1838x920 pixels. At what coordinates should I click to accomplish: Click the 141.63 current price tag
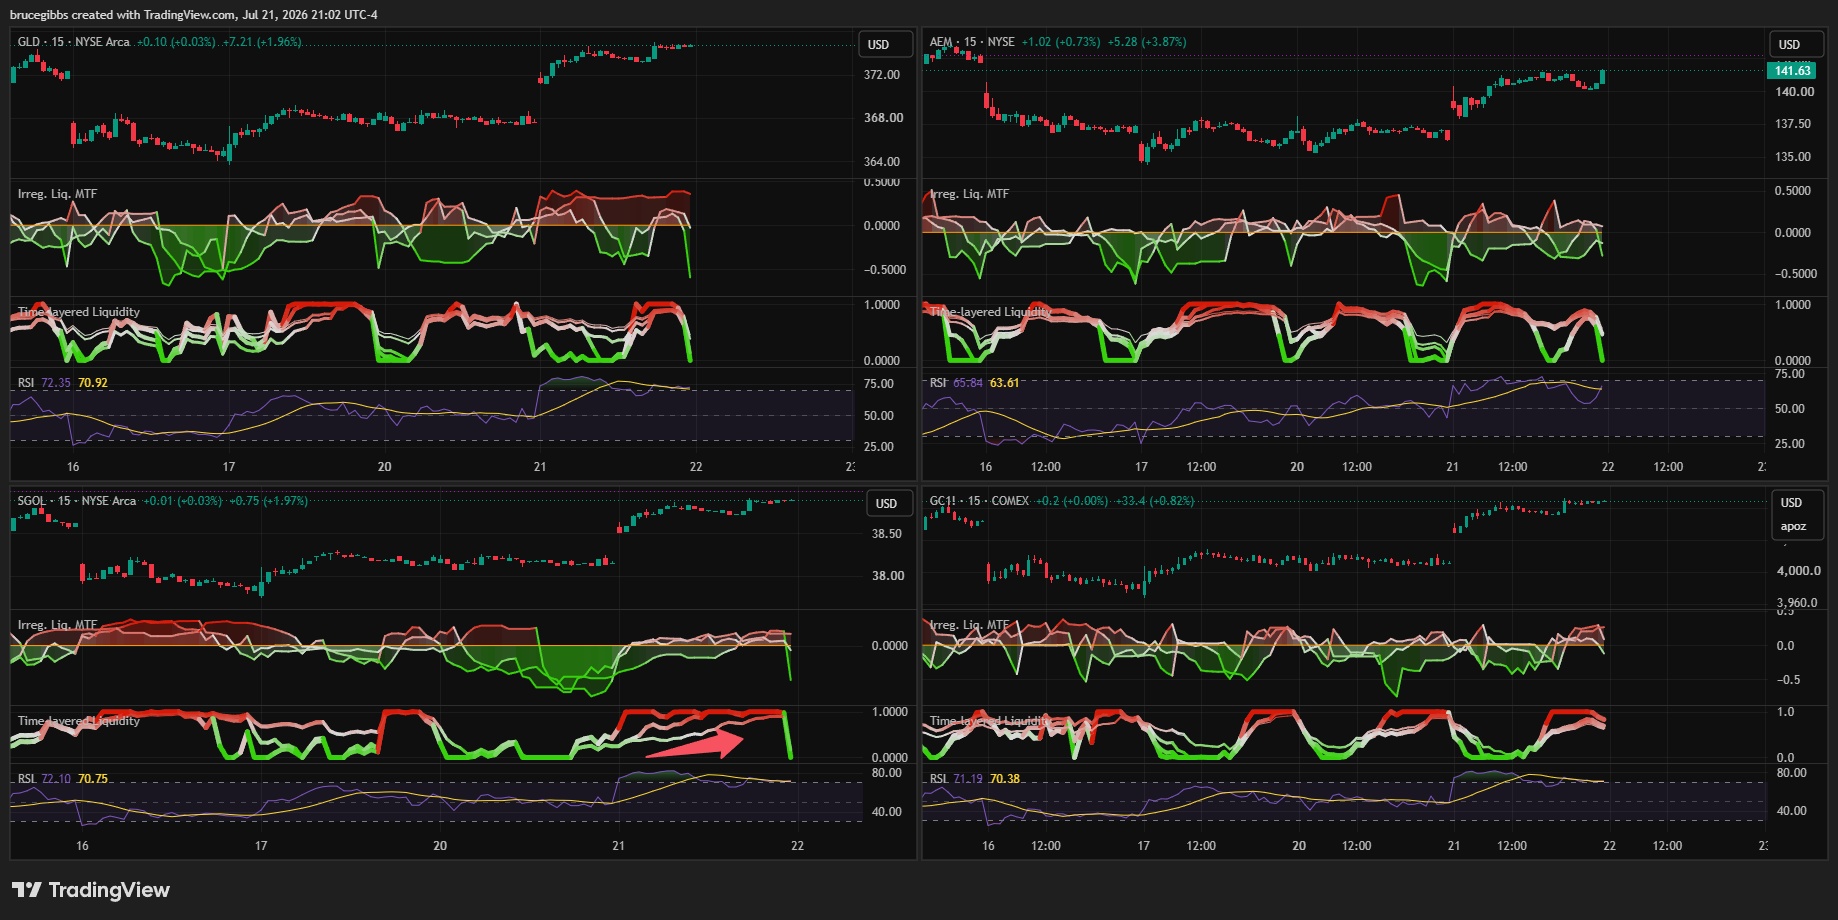1792,70
